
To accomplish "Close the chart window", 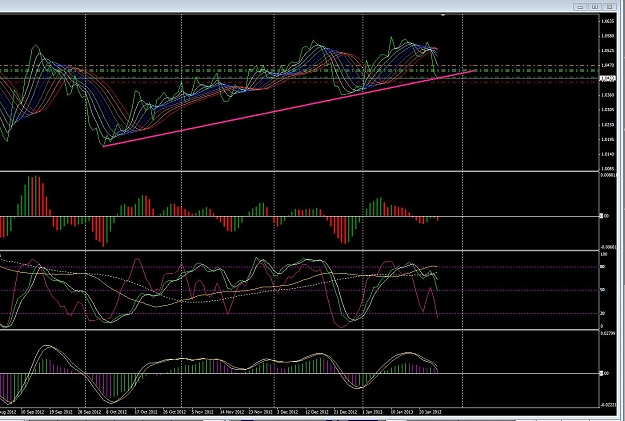I will point(609,7).
